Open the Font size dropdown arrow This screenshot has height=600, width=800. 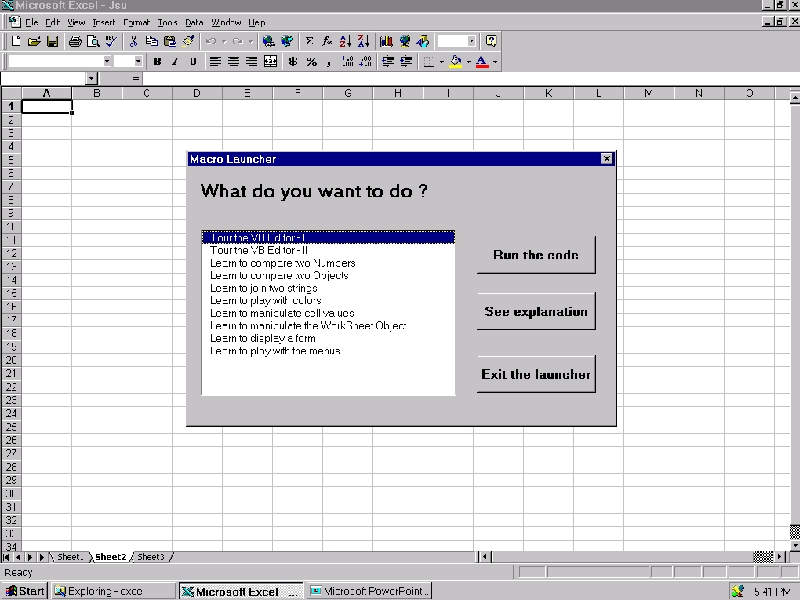tap(138, 61)
